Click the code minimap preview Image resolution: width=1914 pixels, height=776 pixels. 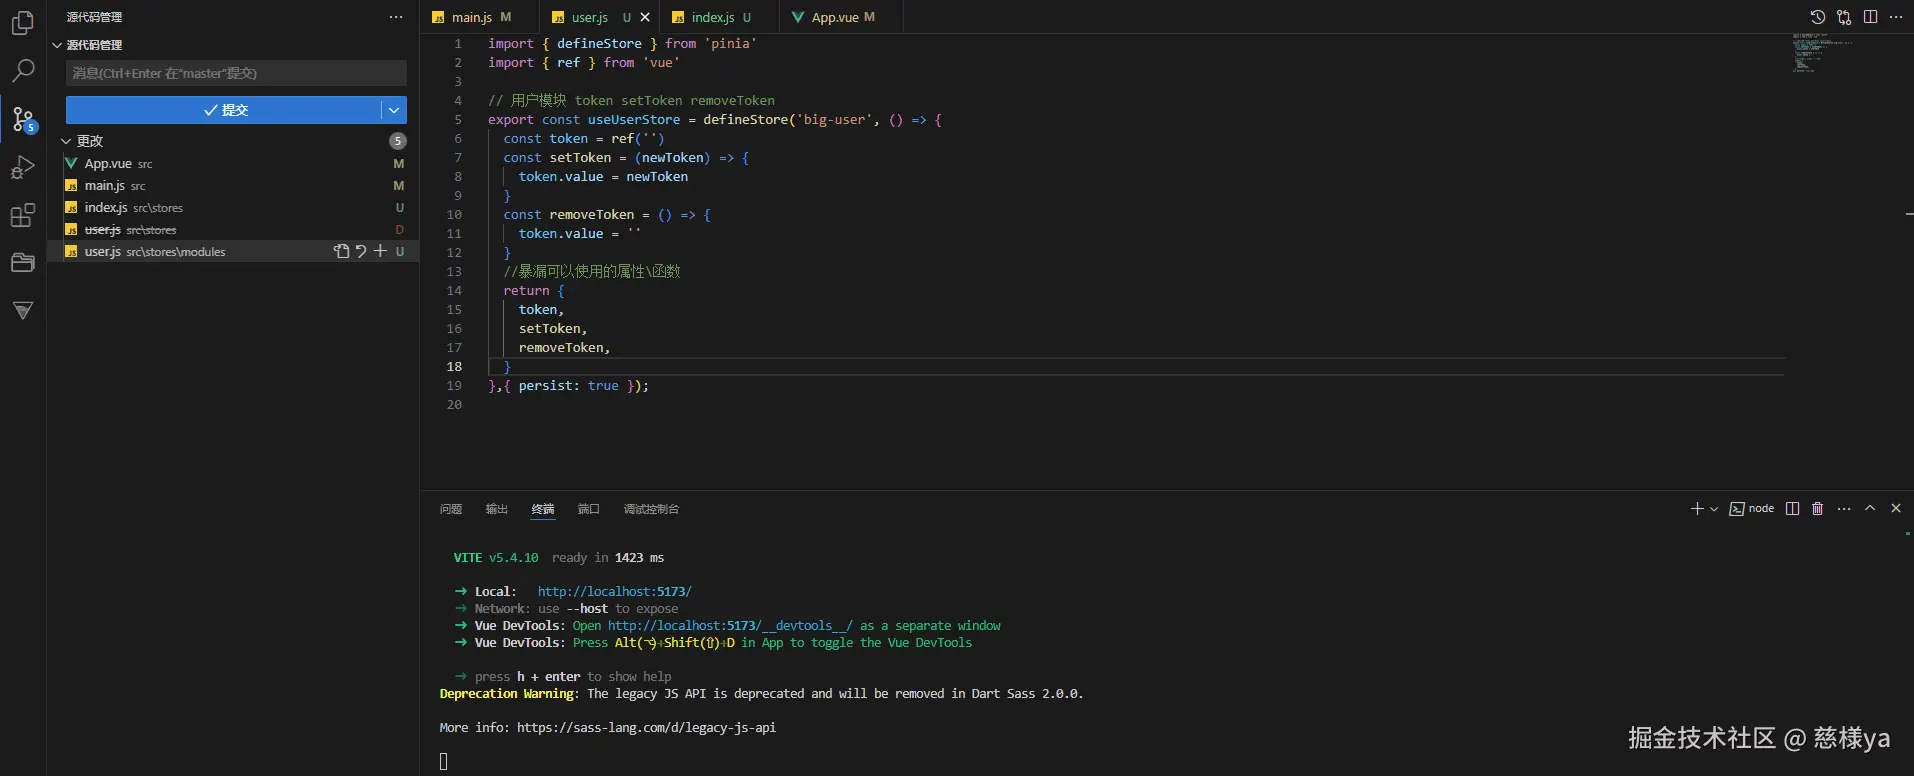(1822, 52)
